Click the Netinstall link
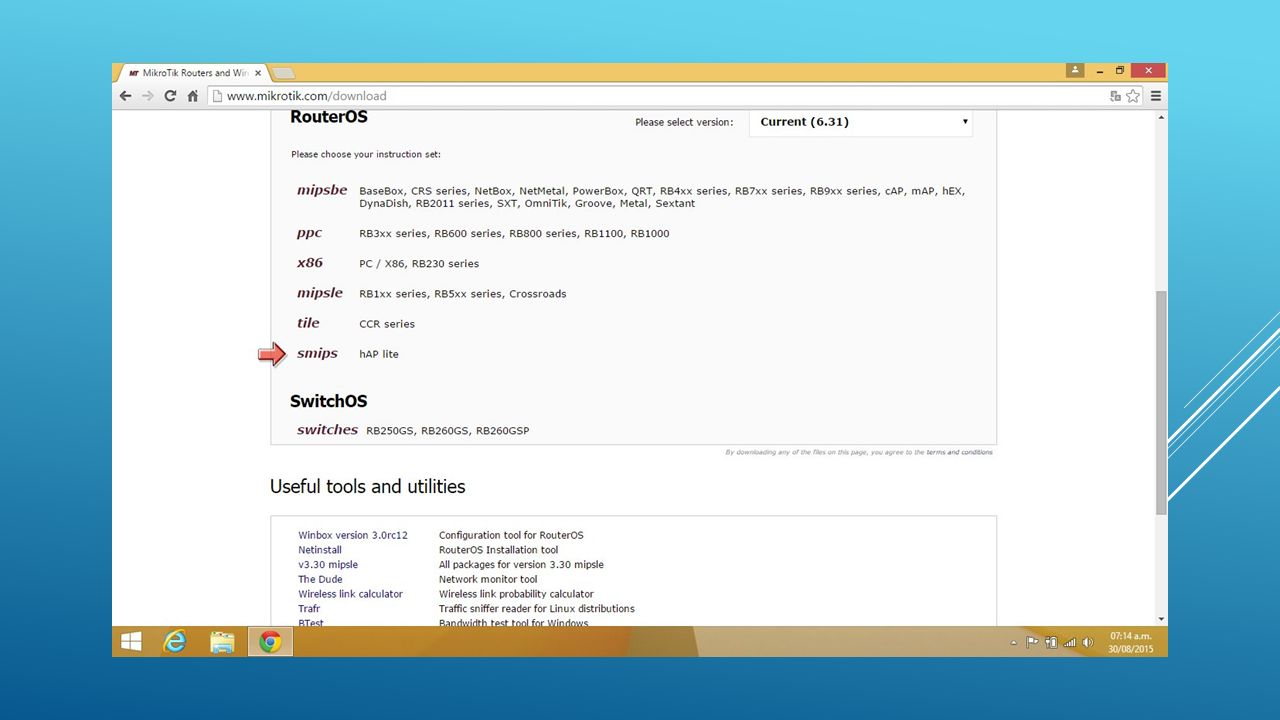 pyautogui.click(x=320, y=550)
